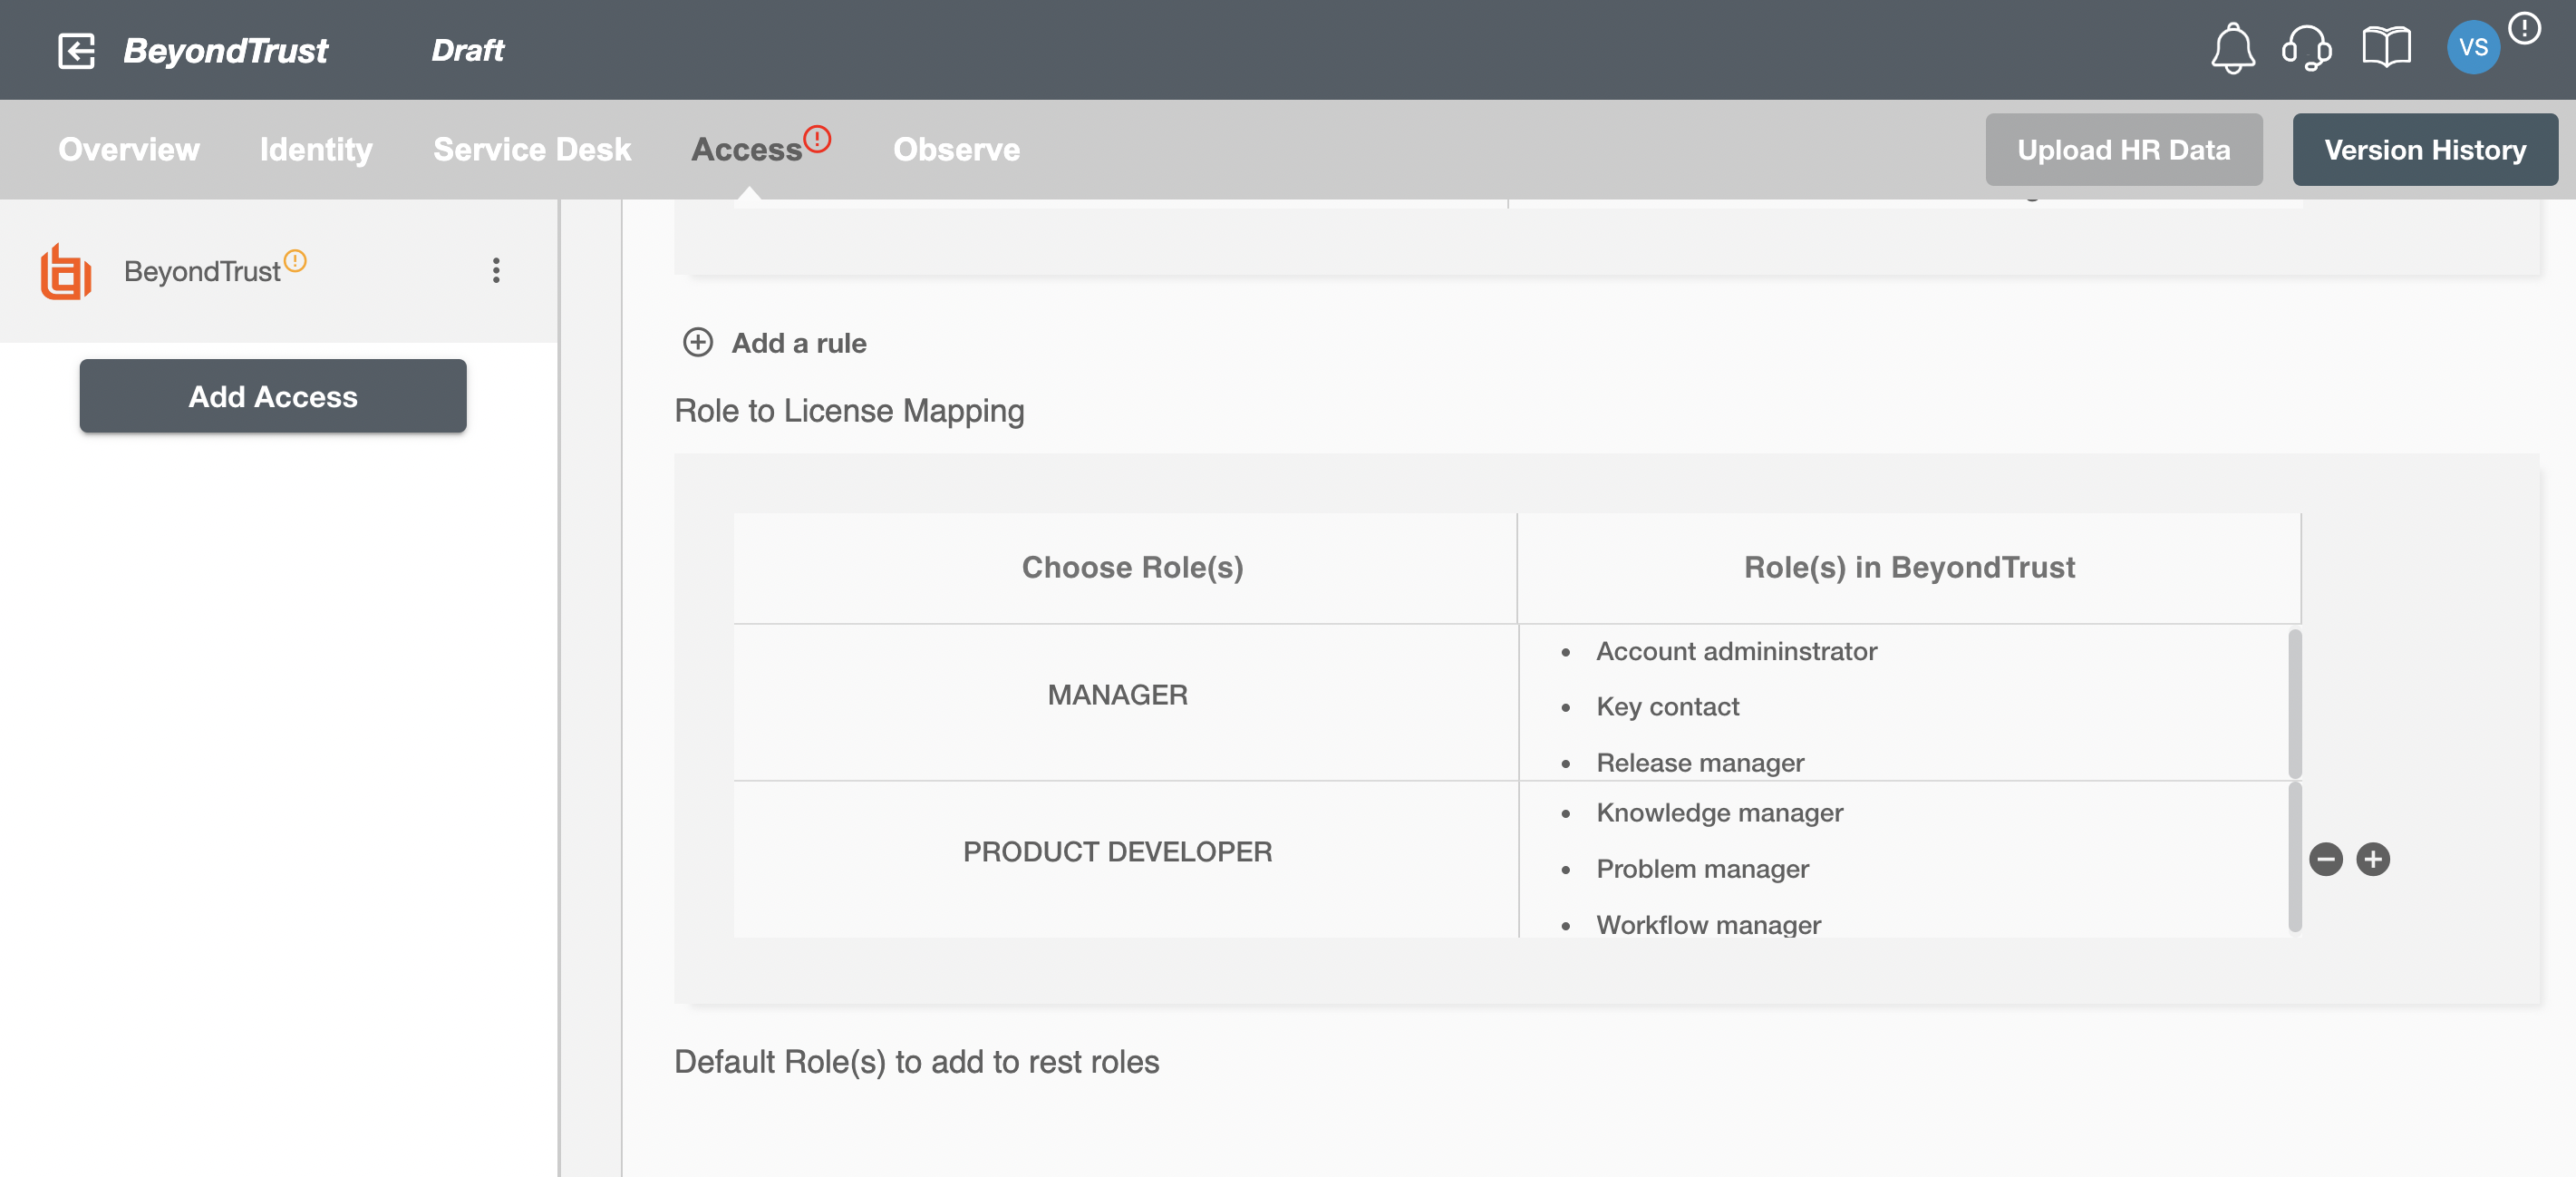
Task: Click the PRODUCT DEVELOPER role cell
Action: pos(1125,859)
